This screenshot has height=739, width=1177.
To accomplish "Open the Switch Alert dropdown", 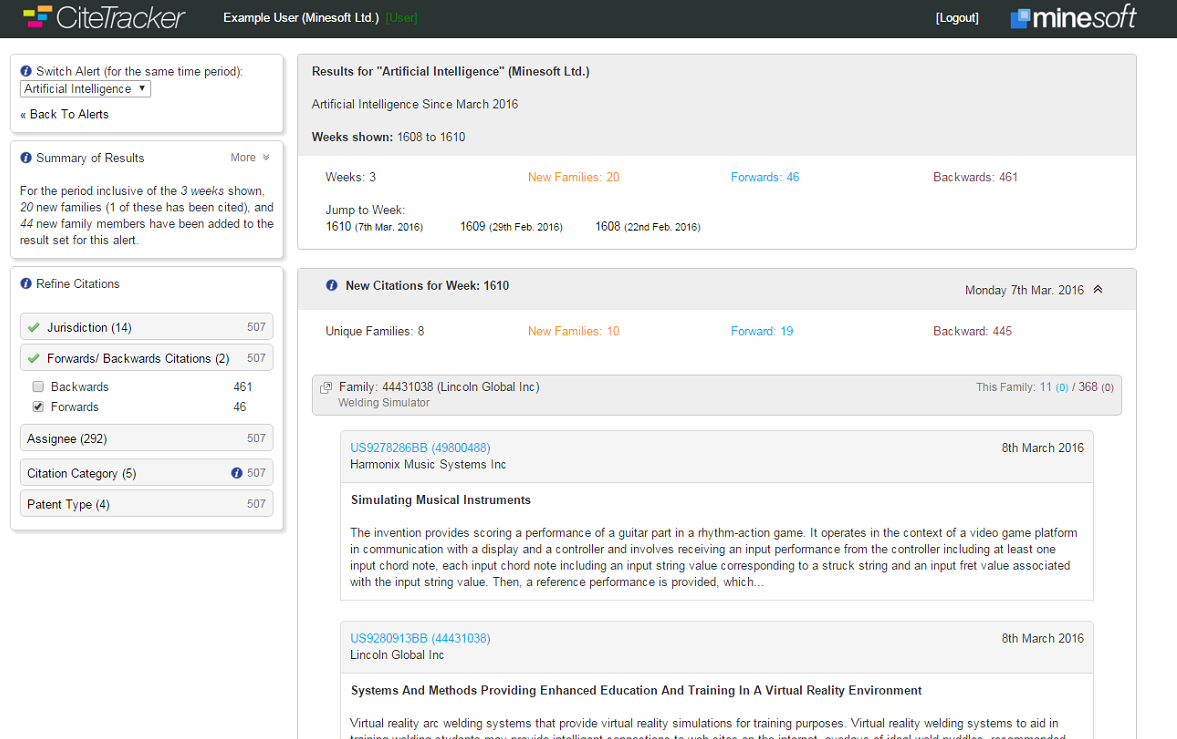I will 85,89.
